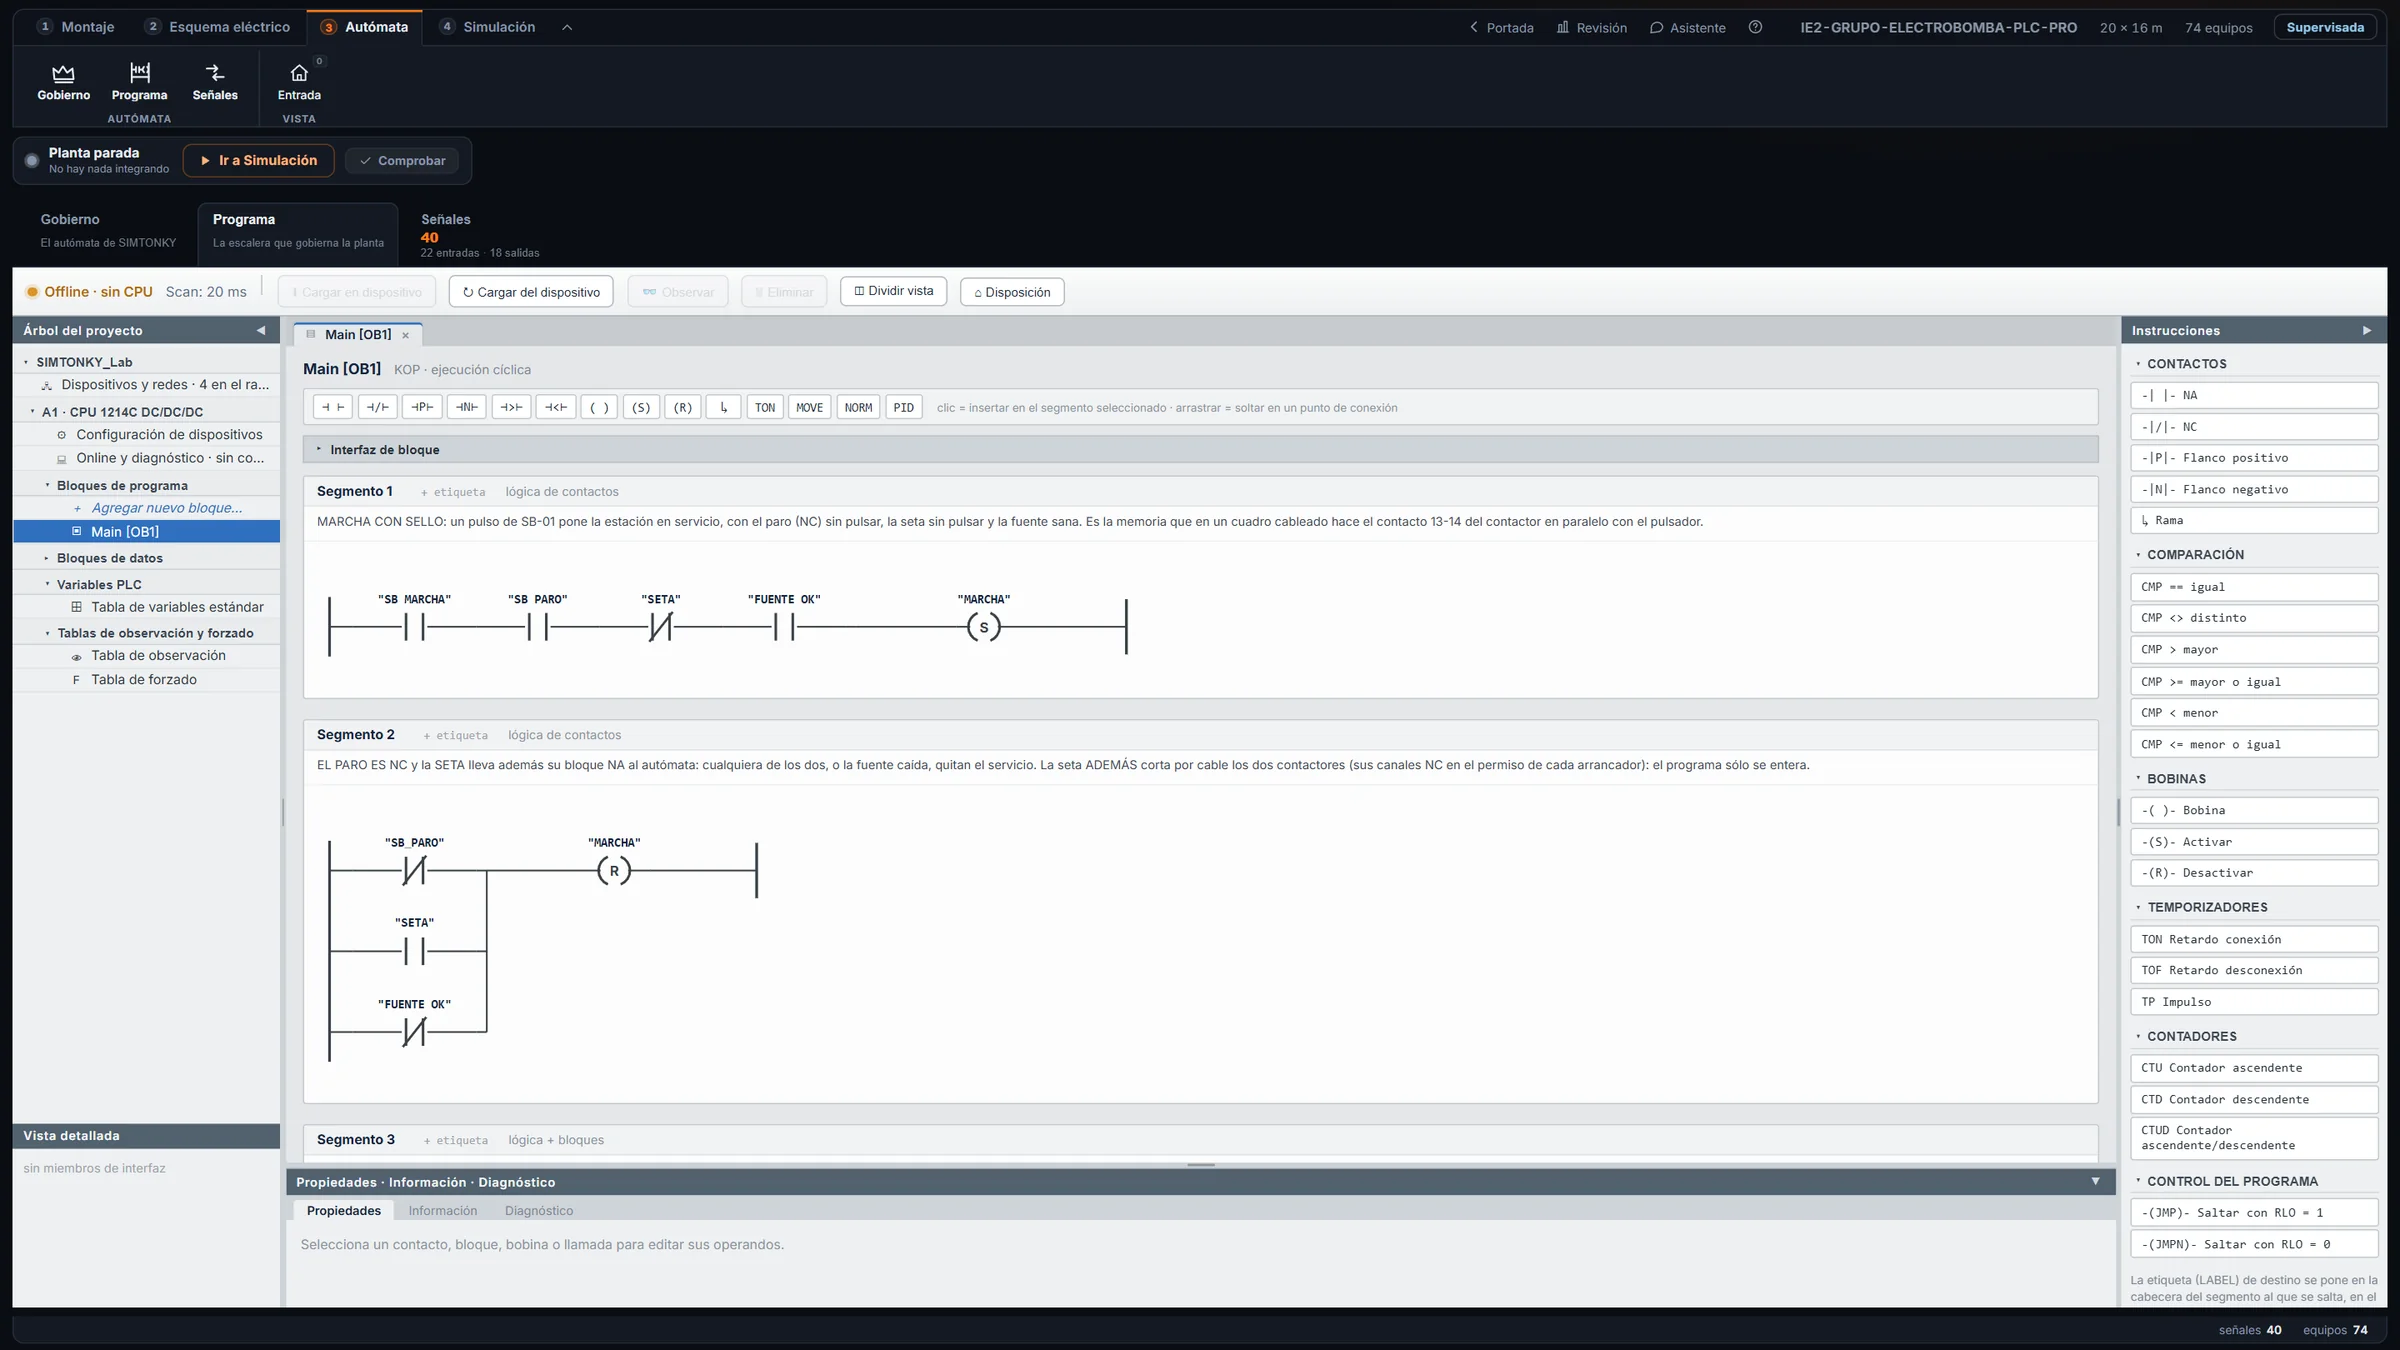Insert the less-than comparison contact from the toolbar
Viewport: 2400px width, 1350px height.
[x=556, y=407]
